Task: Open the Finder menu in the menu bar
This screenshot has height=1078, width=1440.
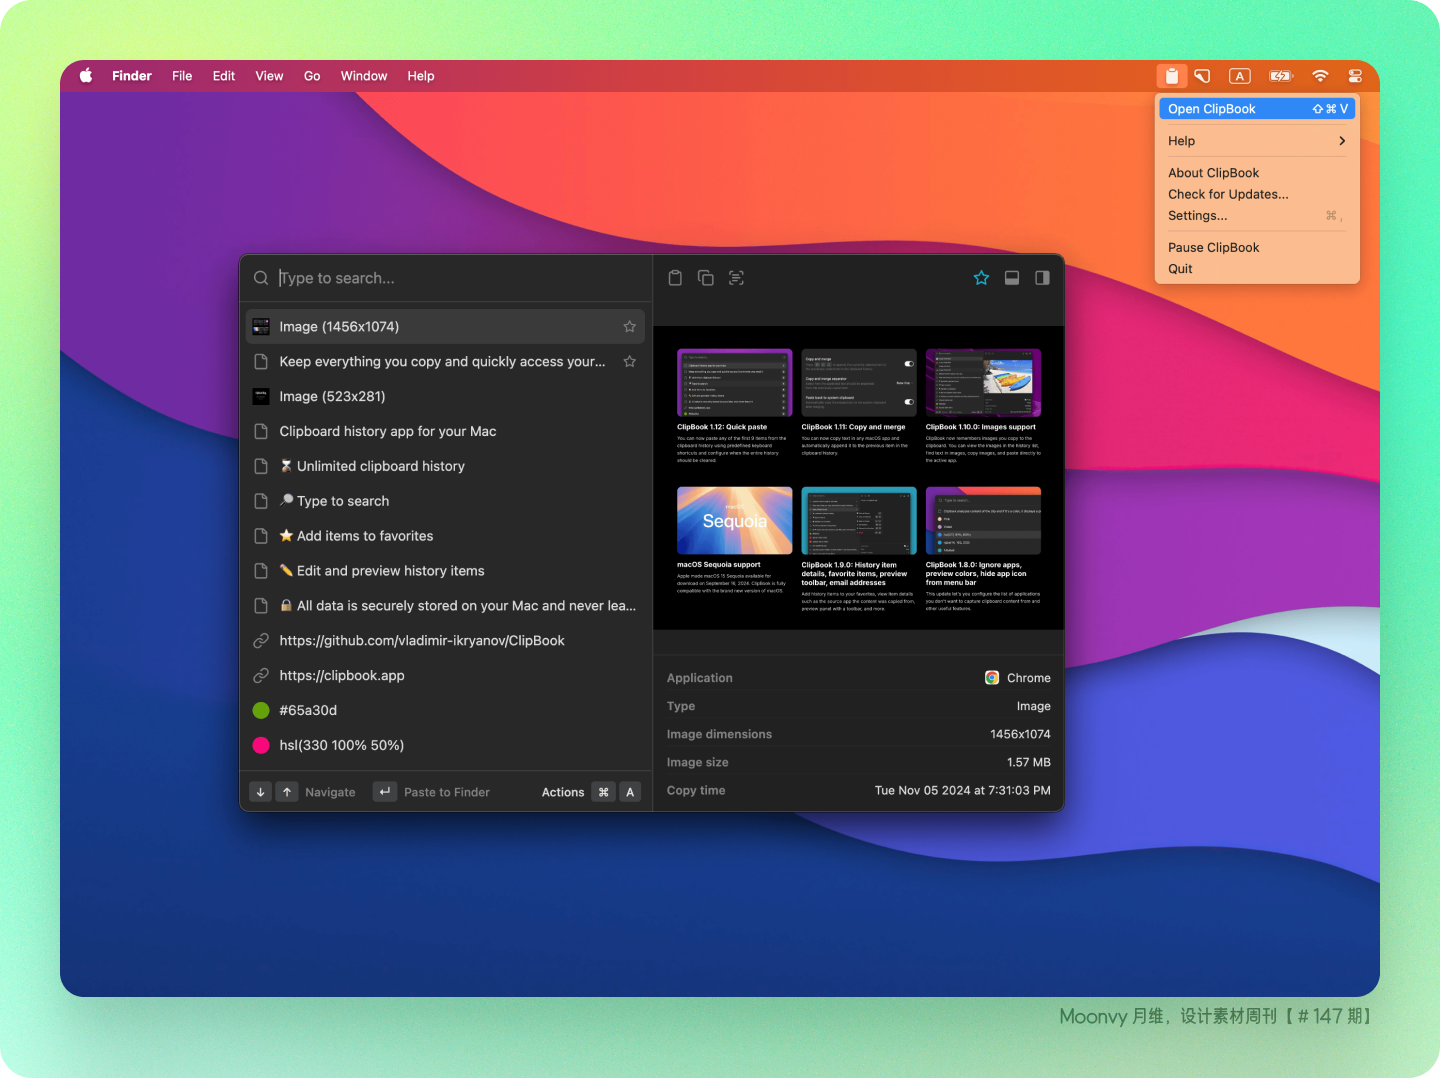Action: point(132,76)
